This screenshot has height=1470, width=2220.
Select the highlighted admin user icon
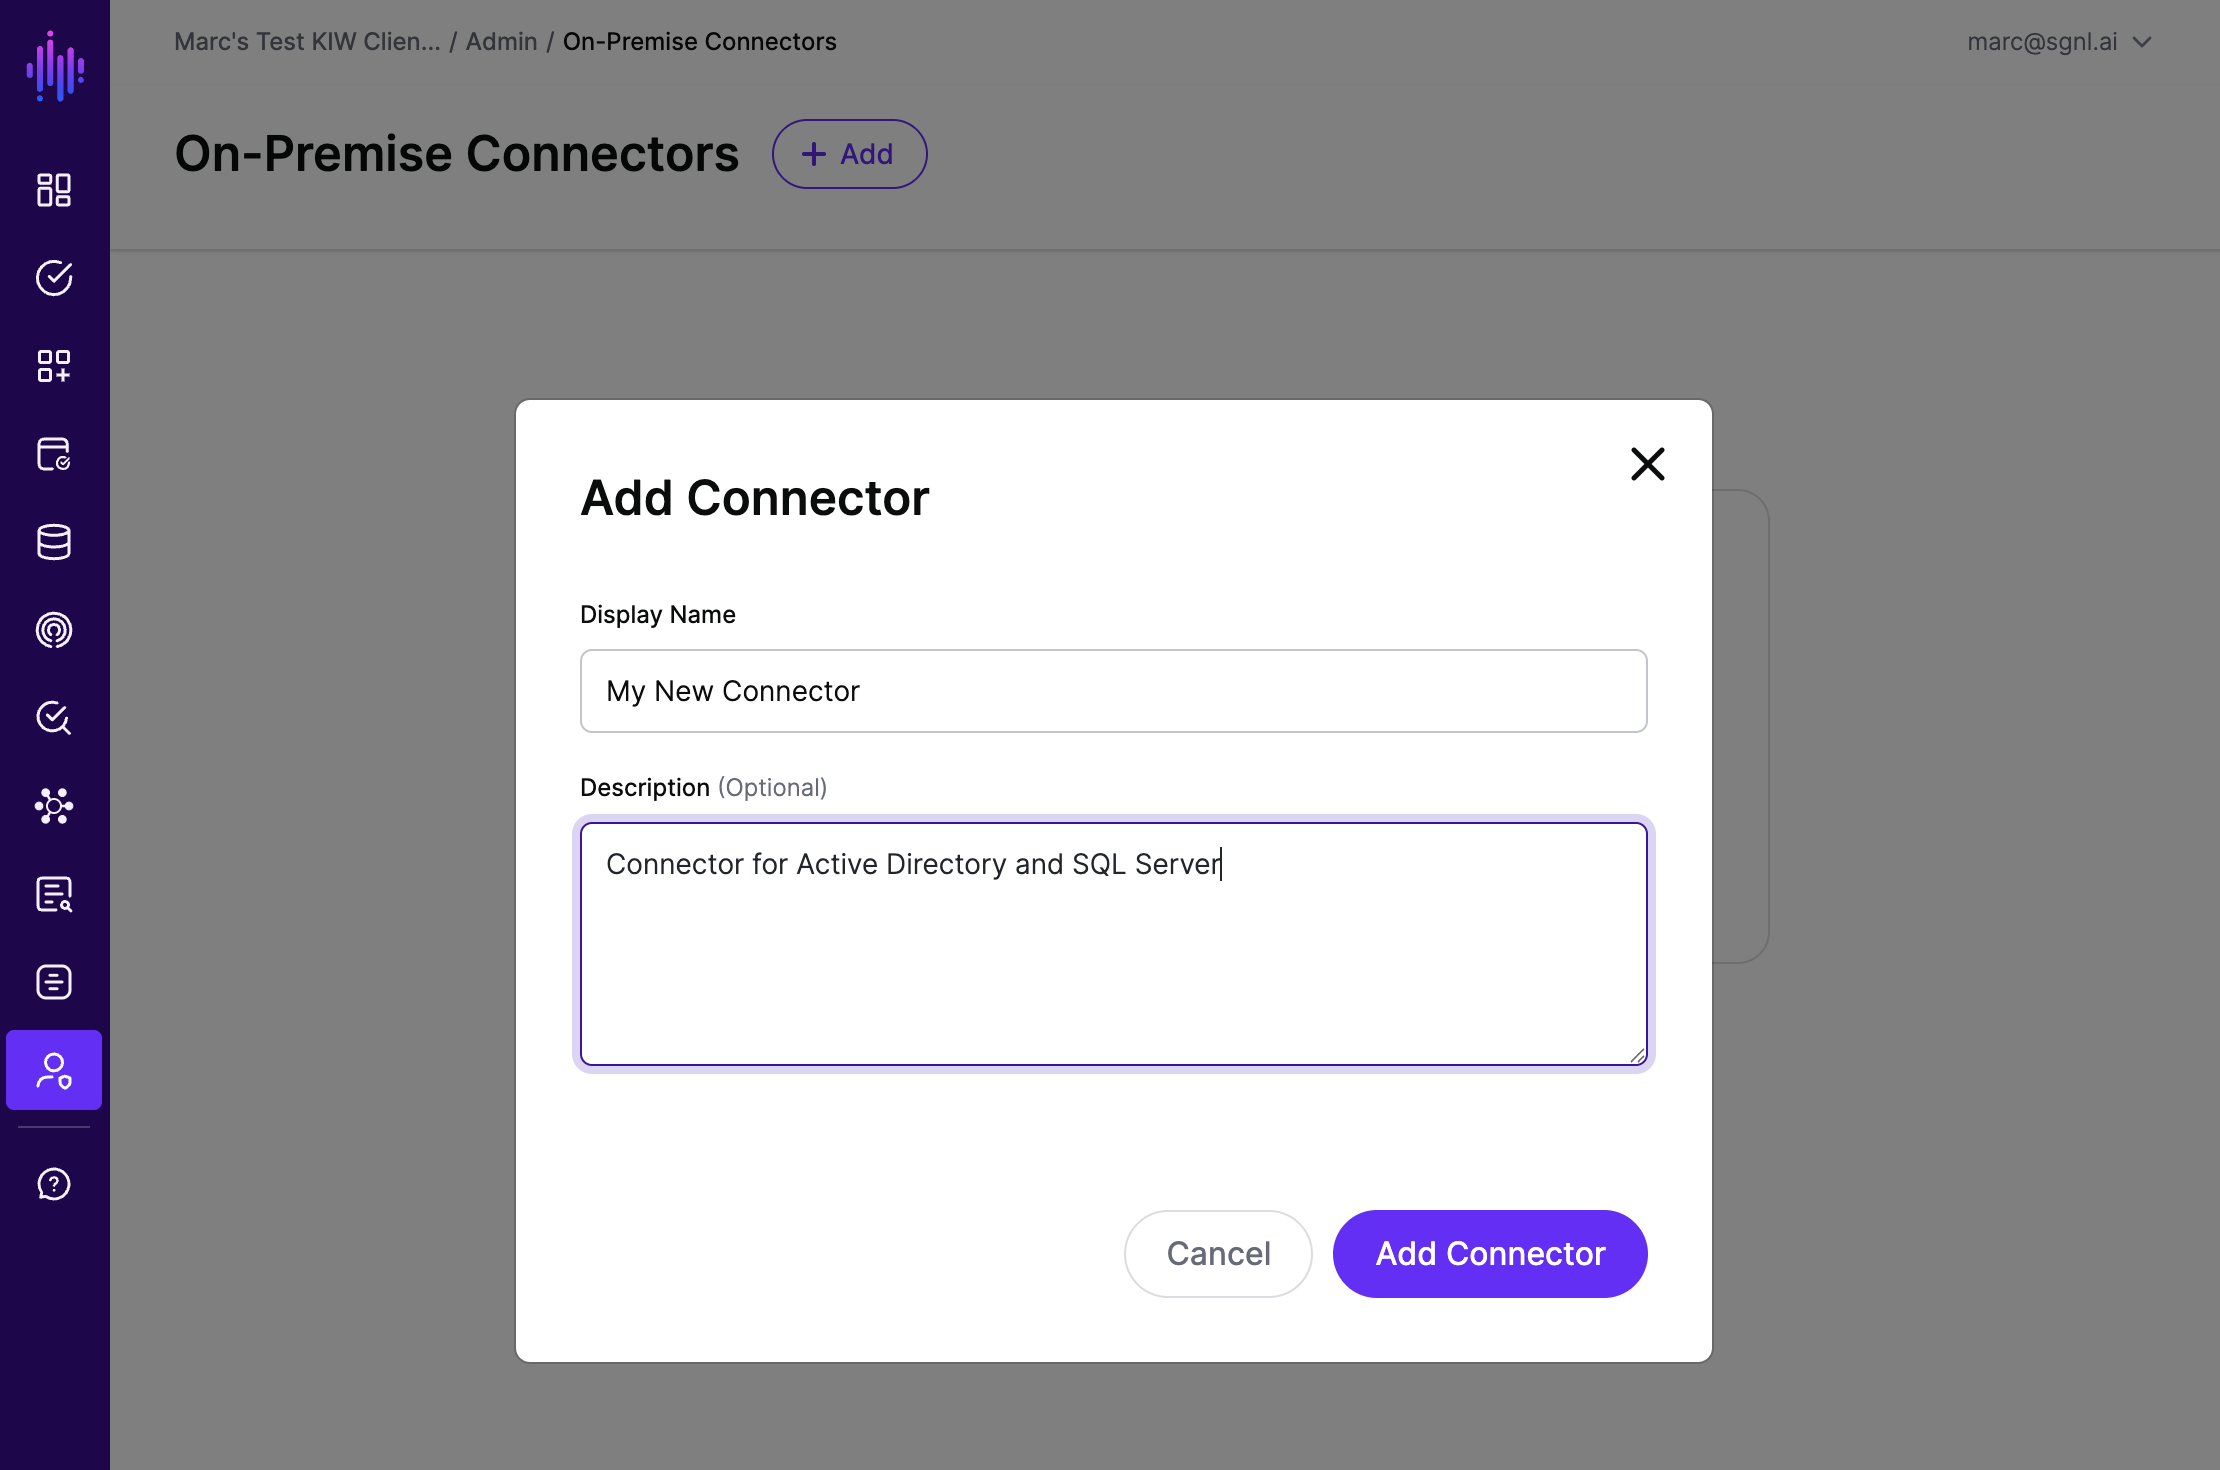pyautogui.click(x=54, y=1070)
